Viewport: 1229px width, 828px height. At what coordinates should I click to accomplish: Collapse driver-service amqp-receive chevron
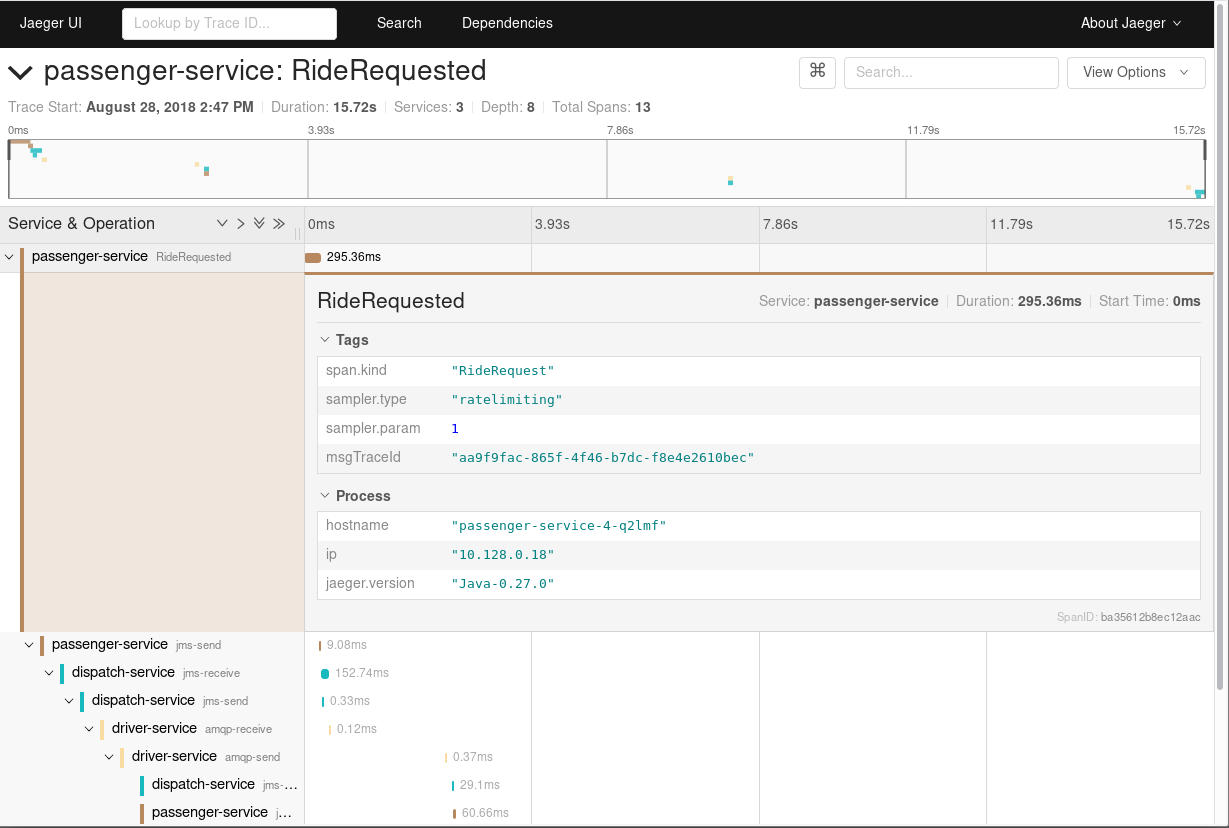(89, 729)
